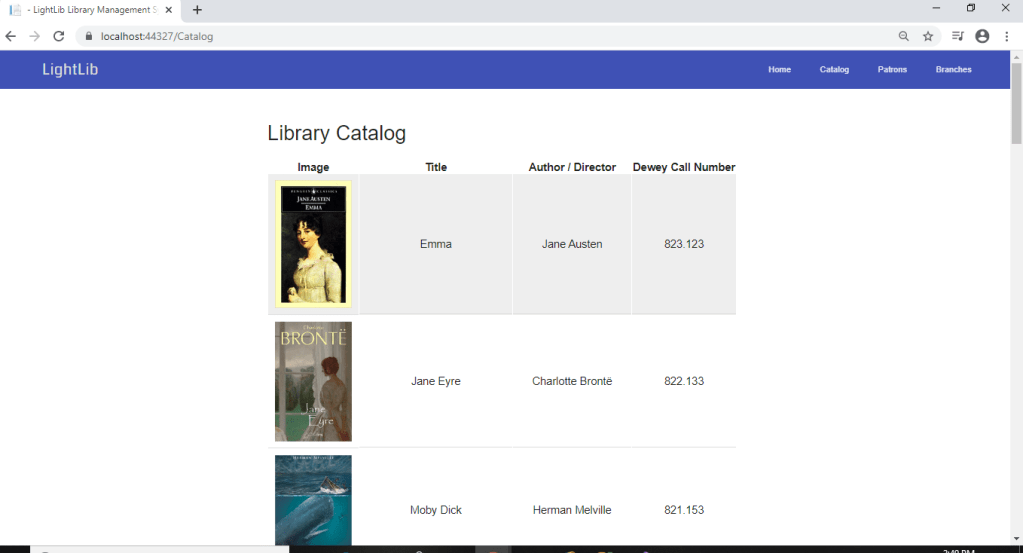
Task: Click the vertical page scrollbar thumb
Action: coord(1016,105)
